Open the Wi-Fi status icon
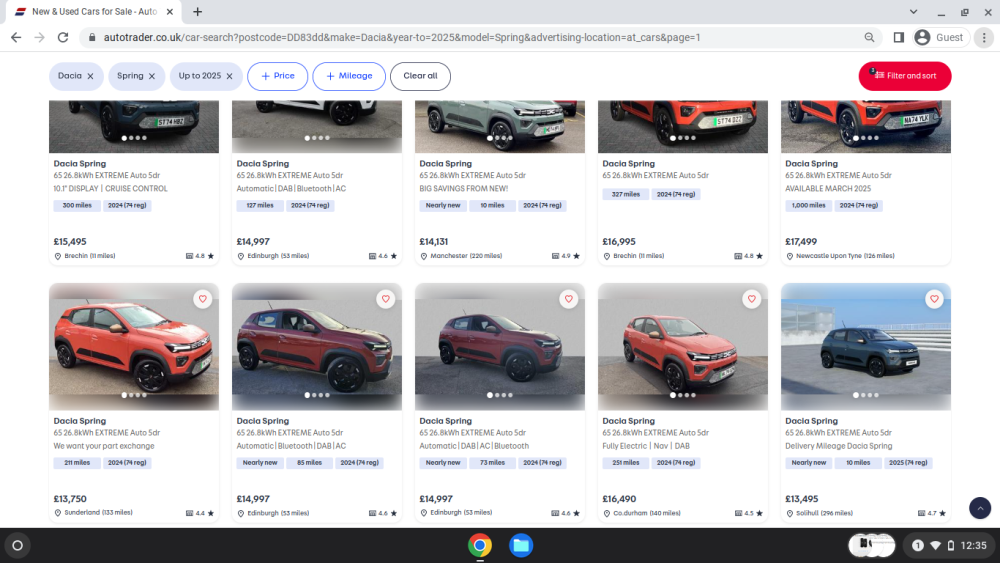Screen dimensions: 1000x563 (936, 546)
